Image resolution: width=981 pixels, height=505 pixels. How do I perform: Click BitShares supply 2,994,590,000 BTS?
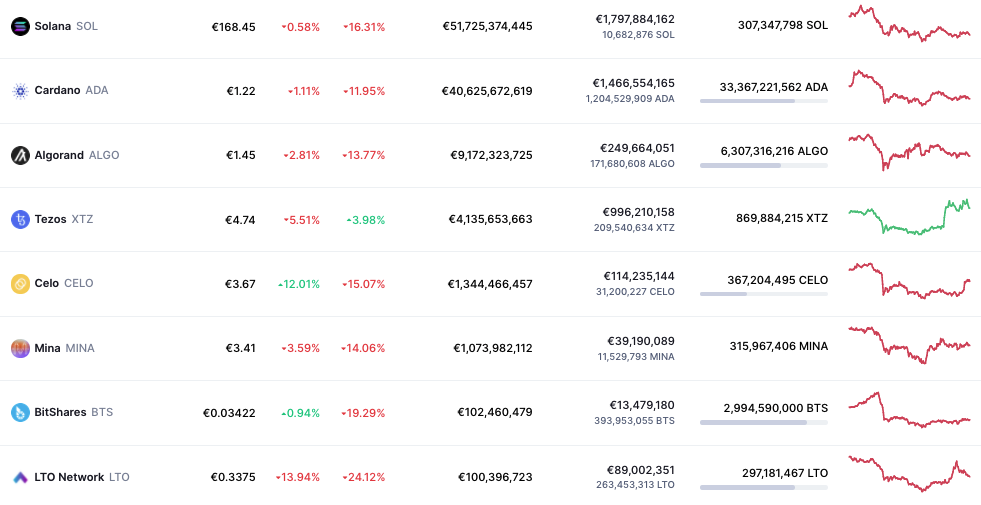(776, 408)
